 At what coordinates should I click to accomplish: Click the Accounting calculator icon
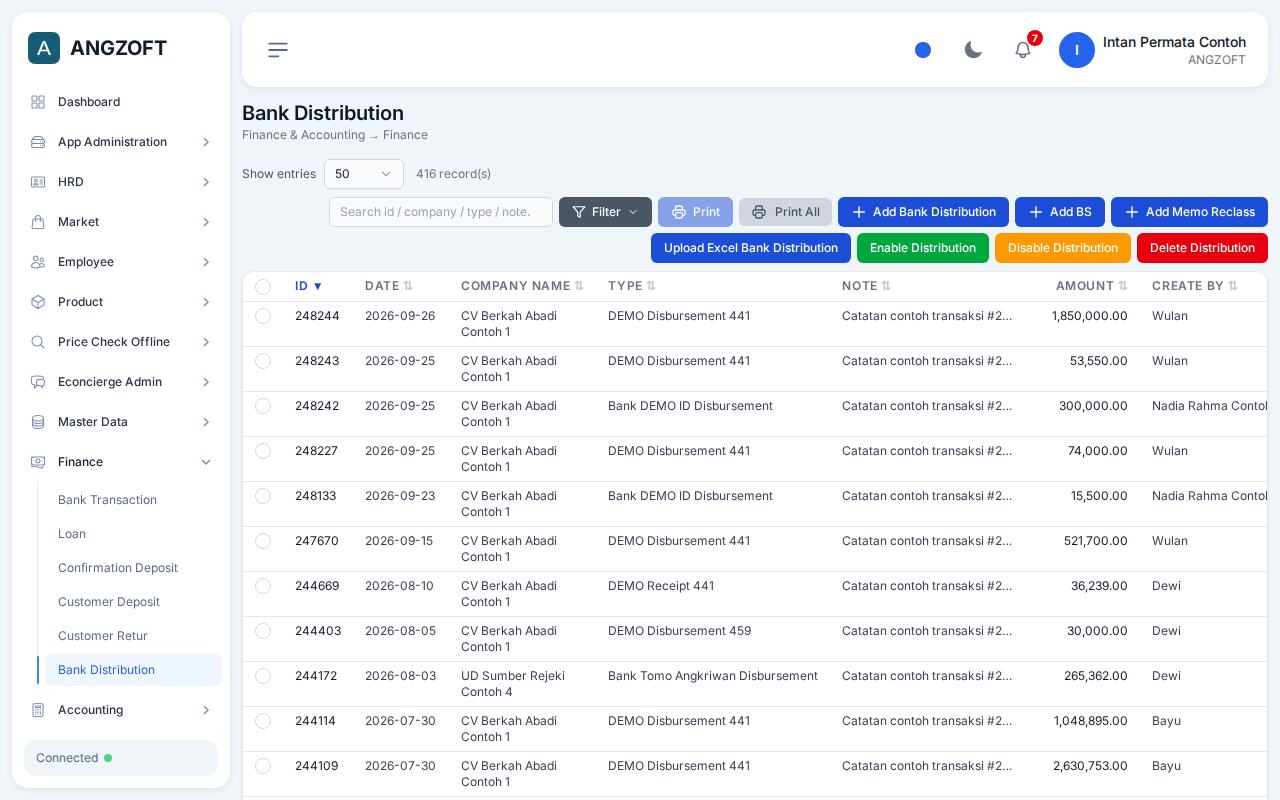(x=38, y=710)
